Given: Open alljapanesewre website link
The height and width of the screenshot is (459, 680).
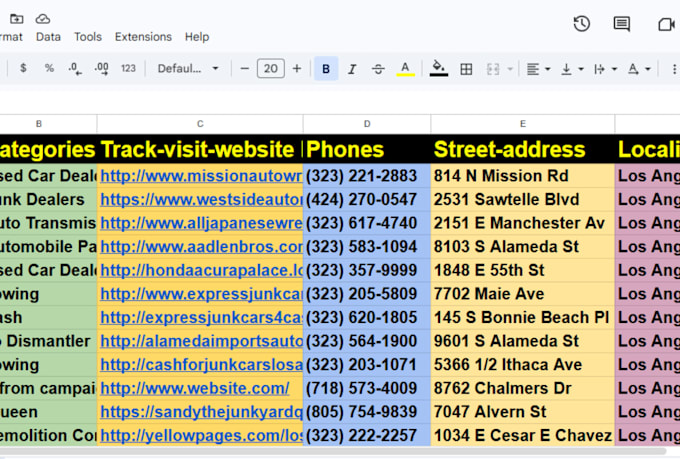Looking at the screenshot, I should 201,223.
